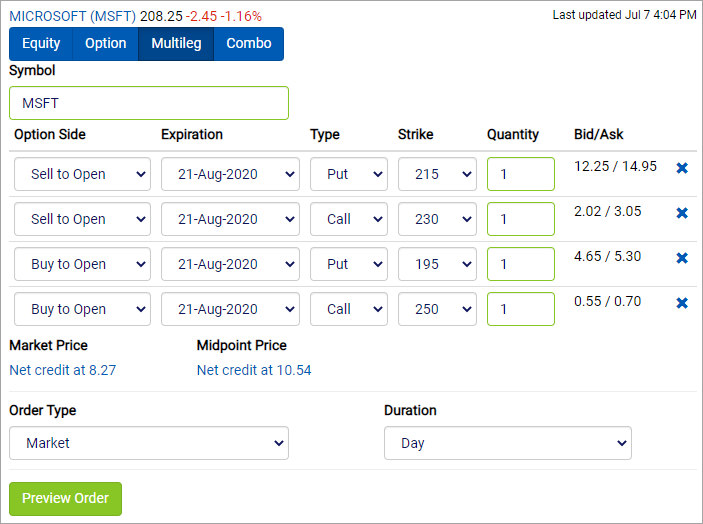The height and width of the screenshot is (524, 703).
Task: Expand Expiration dropdown for the 250 Call leg
Action: click(230, 309)
